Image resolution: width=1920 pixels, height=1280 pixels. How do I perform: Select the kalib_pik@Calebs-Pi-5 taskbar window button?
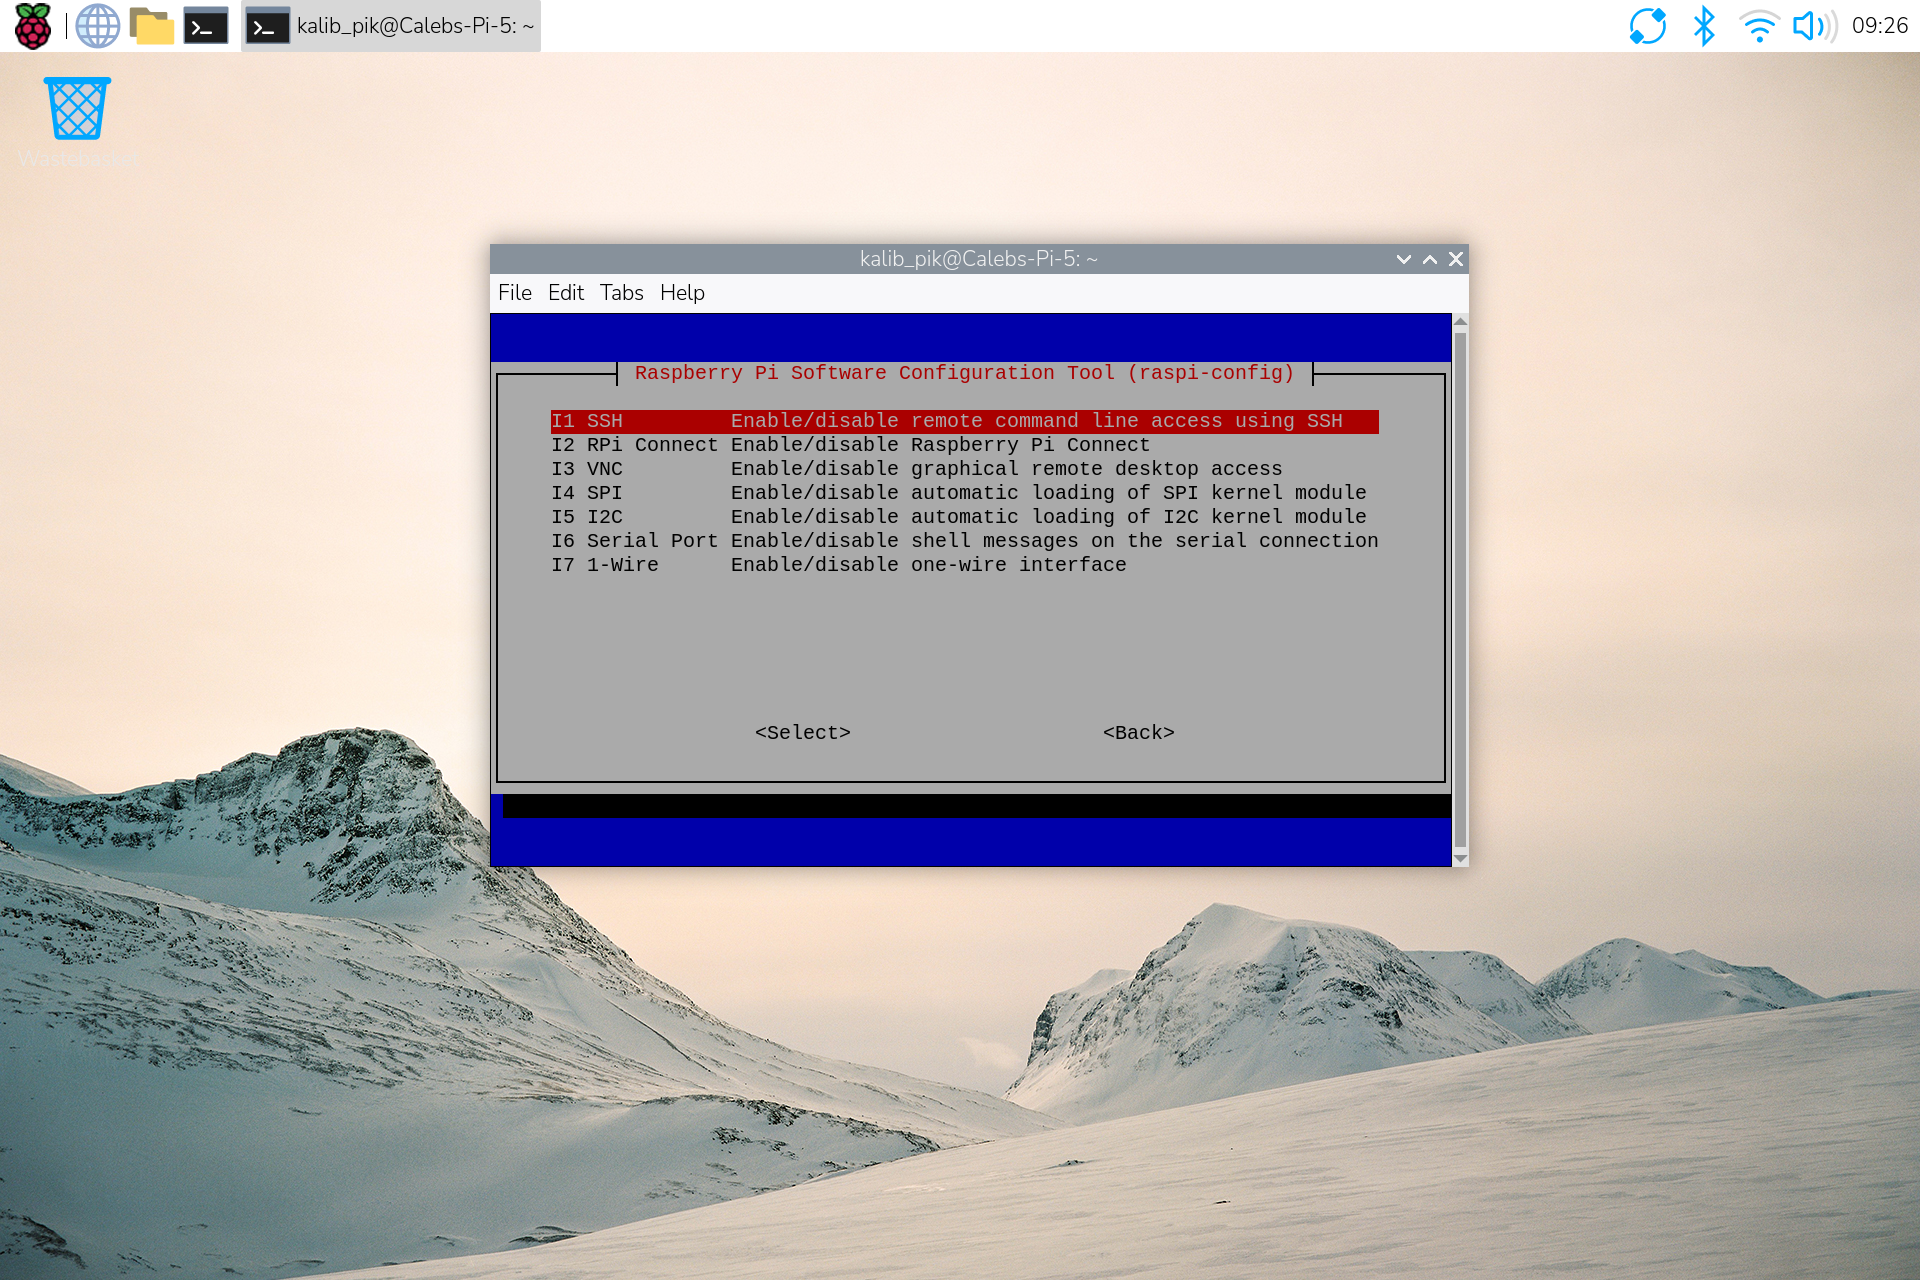pyautogui.click(x=391, y=26)
